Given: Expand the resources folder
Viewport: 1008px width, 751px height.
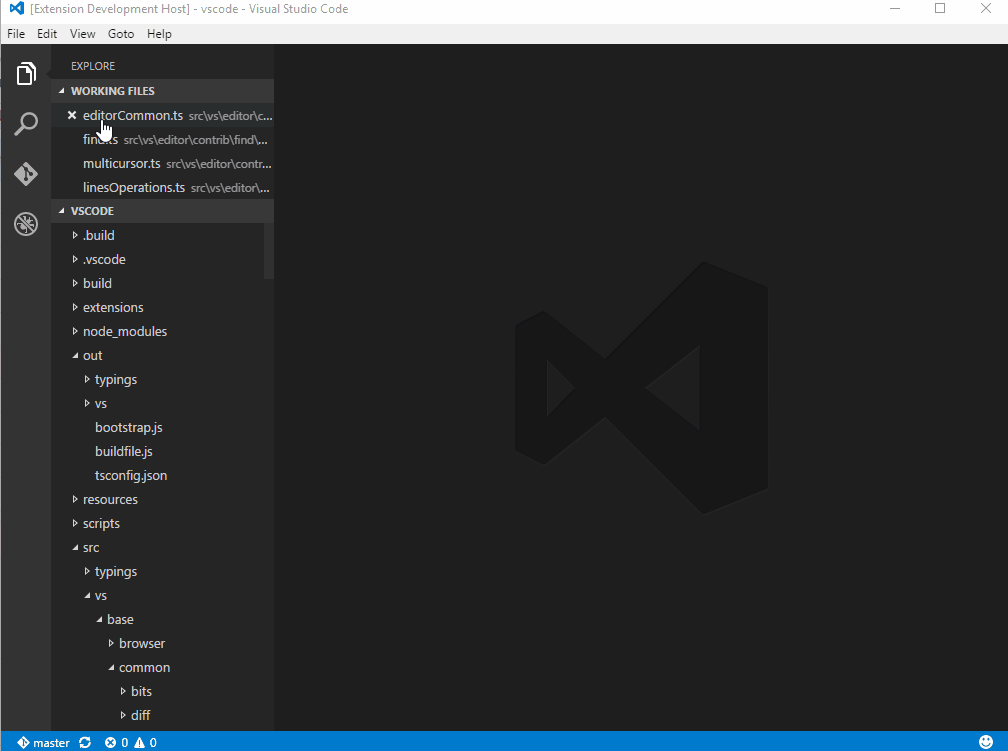Looking at the screenshot, I should click(75, 499).
